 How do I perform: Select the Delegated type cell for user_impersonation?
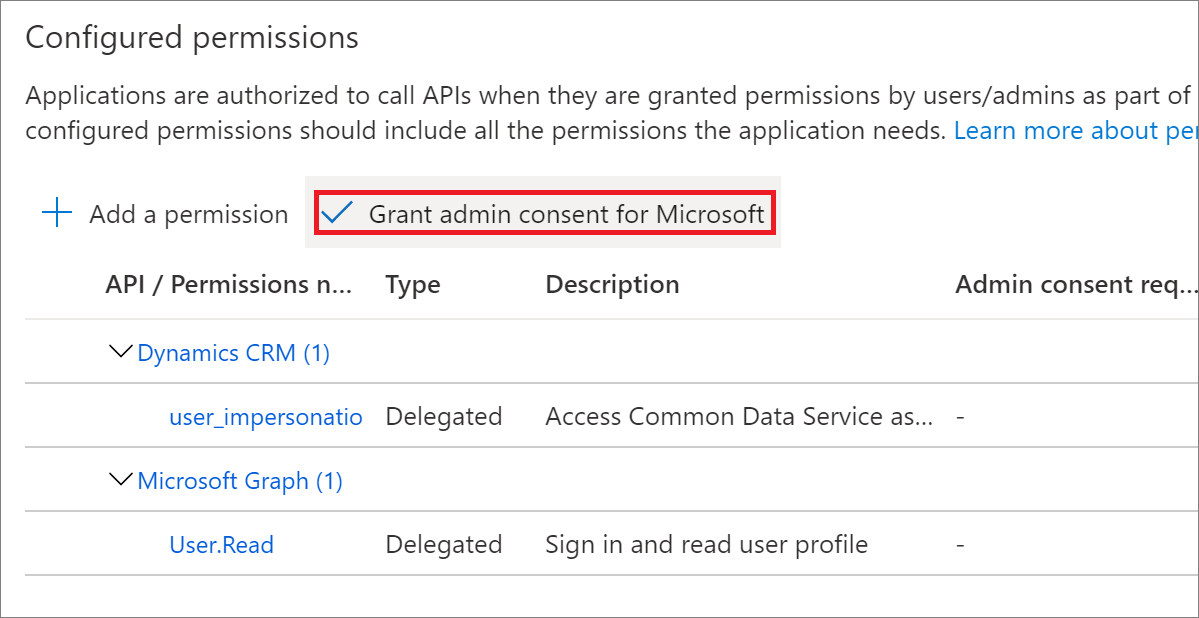tap(444, 416)
